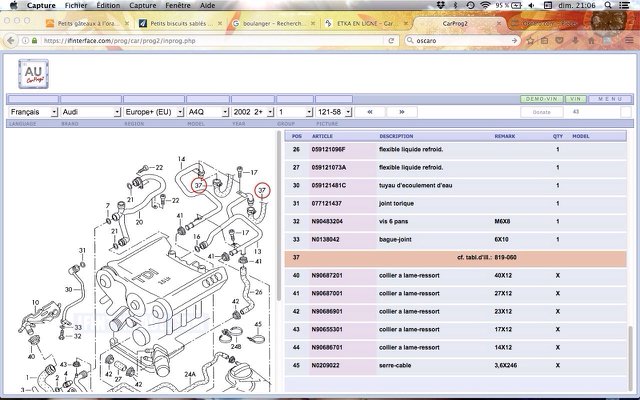Click the AU CarProg2 logo icon

point(33,73)
